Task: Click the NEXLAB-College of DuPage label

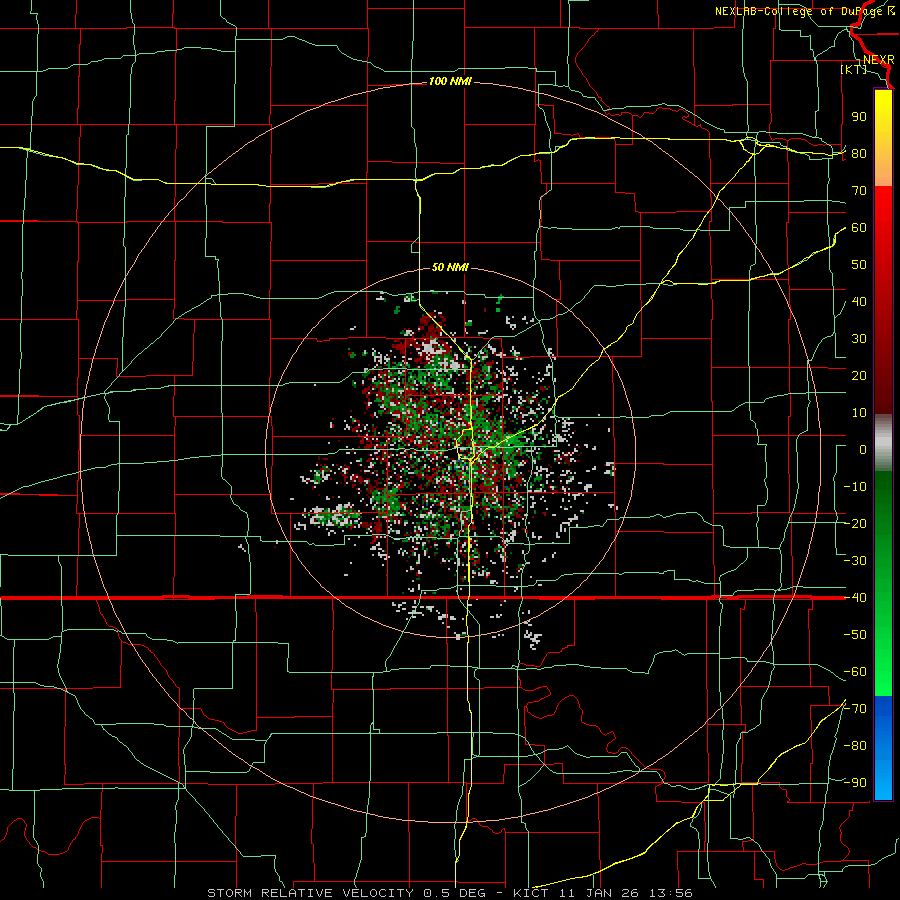Action: tap(799, 11)
